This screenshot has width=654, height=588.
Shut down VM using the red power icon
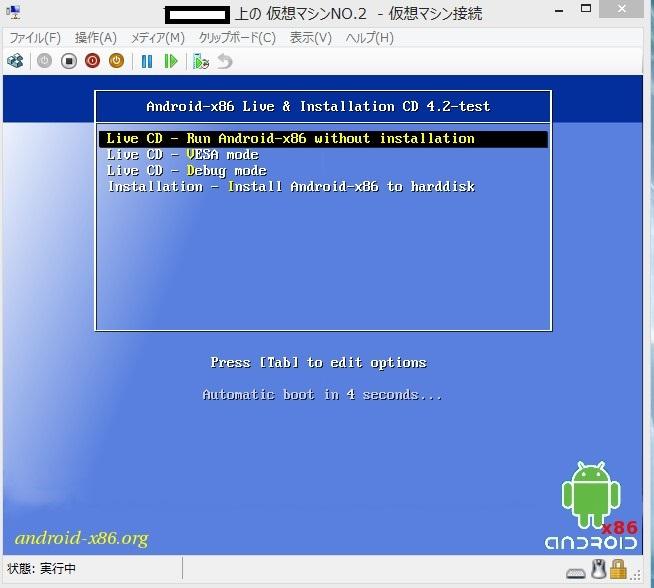coord(93,61)
